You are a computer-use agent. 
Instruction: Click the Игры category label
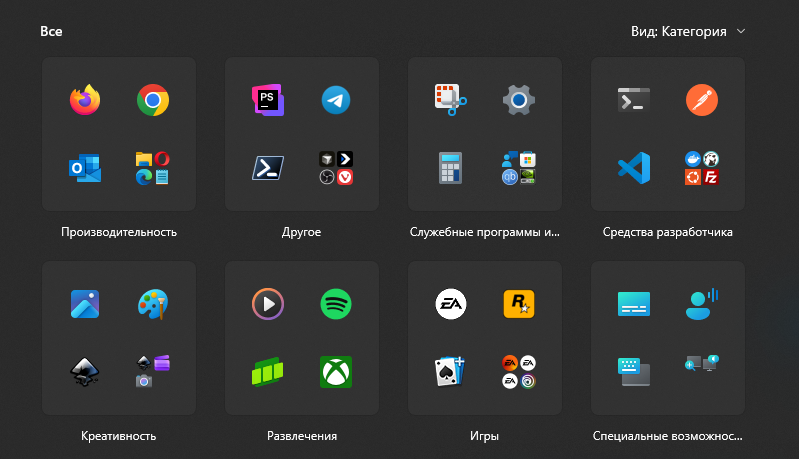485,436
